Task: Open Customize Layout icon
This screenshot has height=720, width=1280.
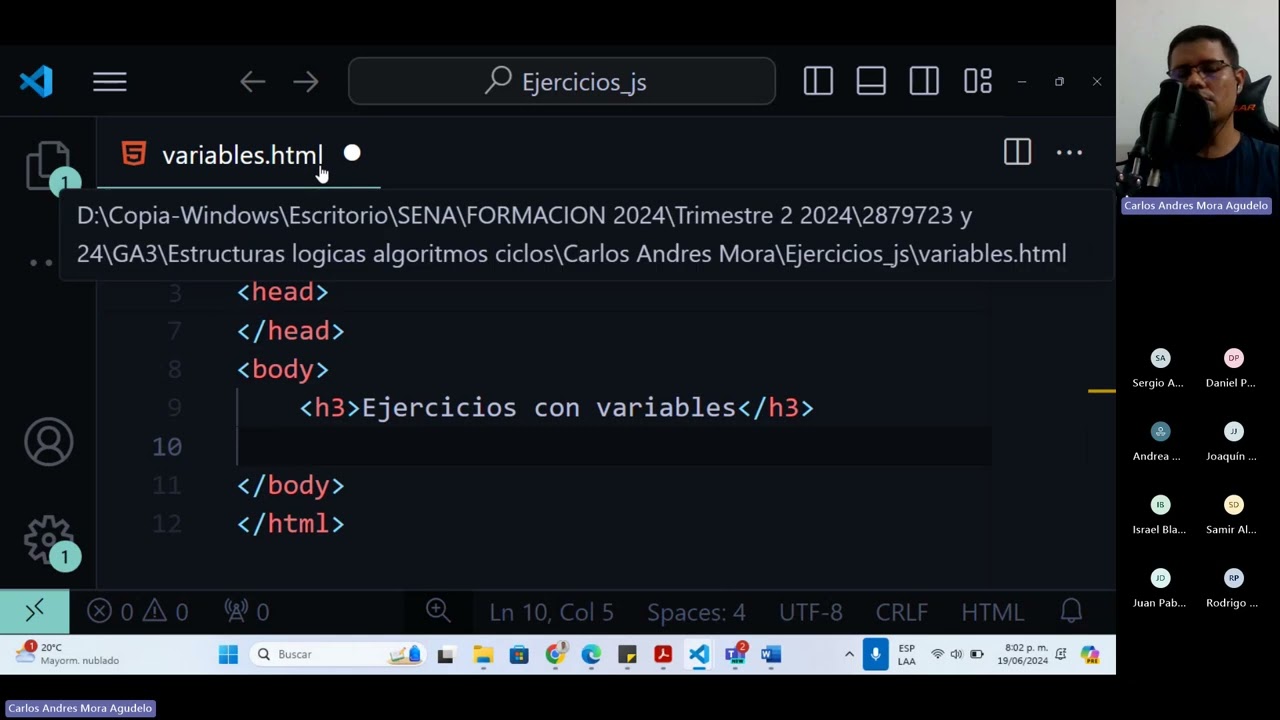Action: tap(977, 82)
